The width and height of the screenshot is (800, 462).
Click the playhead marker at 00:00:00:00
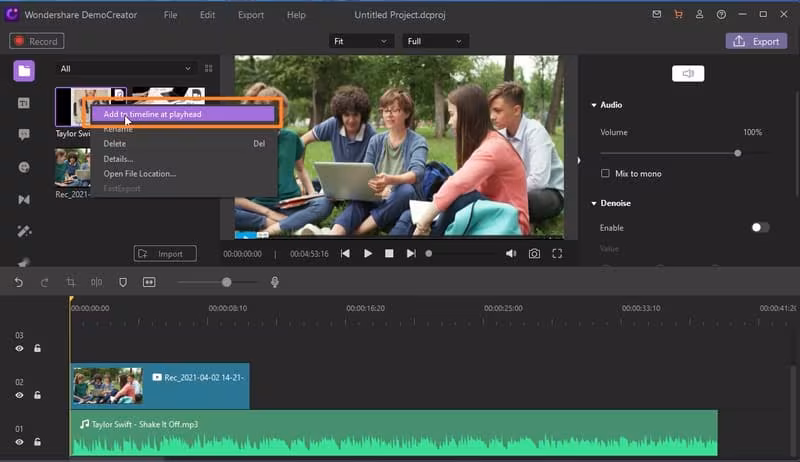click(71, 299)
